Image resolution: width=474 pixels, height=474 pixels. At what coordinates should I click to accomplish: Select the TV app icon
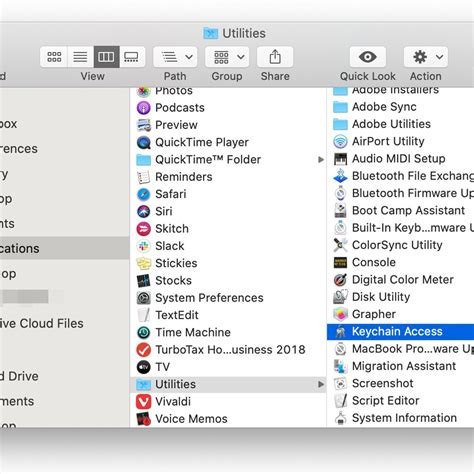coord(144,367)
